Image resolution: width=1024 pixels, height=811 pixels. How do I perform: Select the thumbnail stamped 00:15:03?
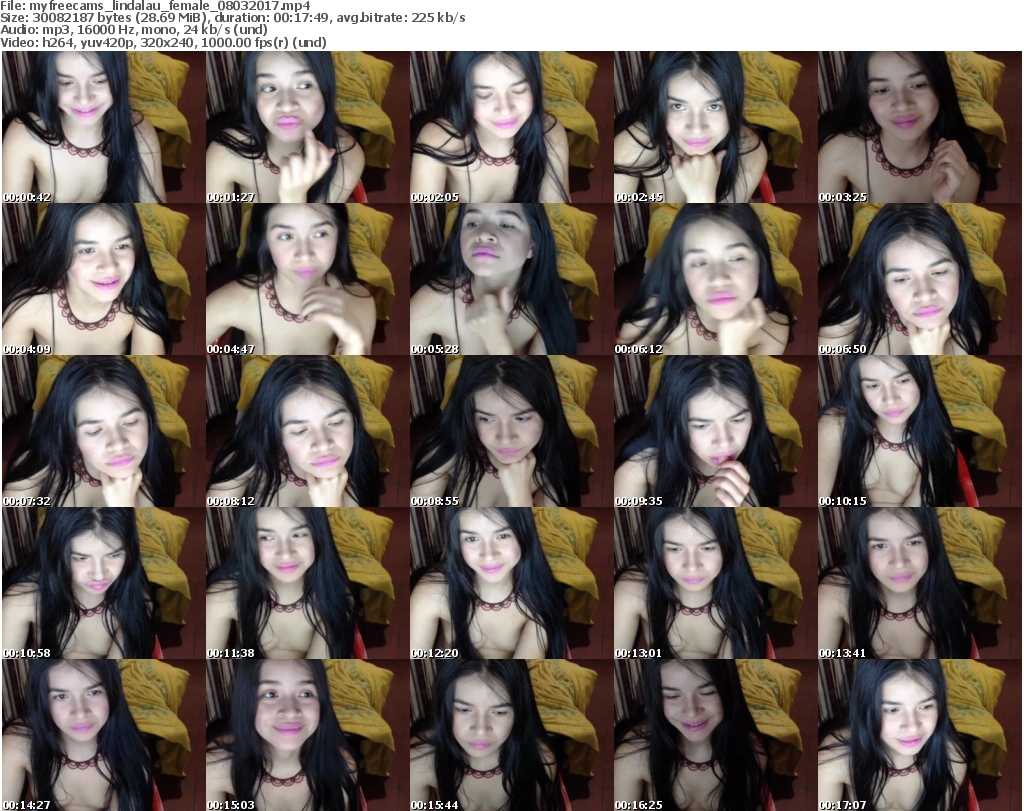click(x=308, y=735)
